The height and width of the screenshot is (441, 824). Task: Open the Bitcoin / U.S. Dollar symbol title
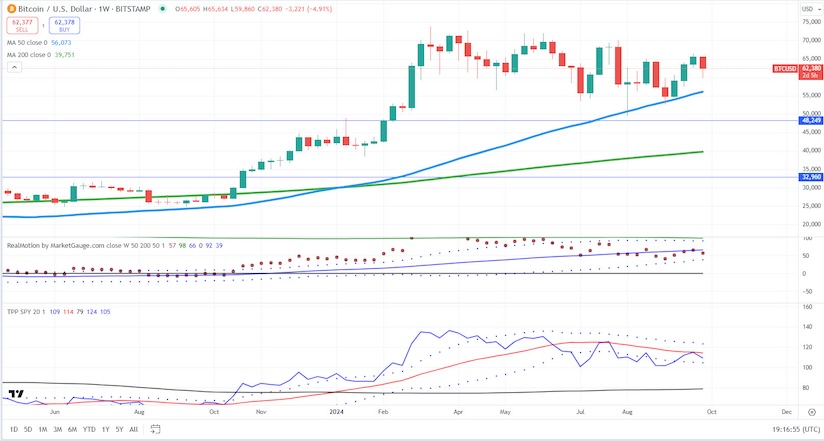[84, 9]
